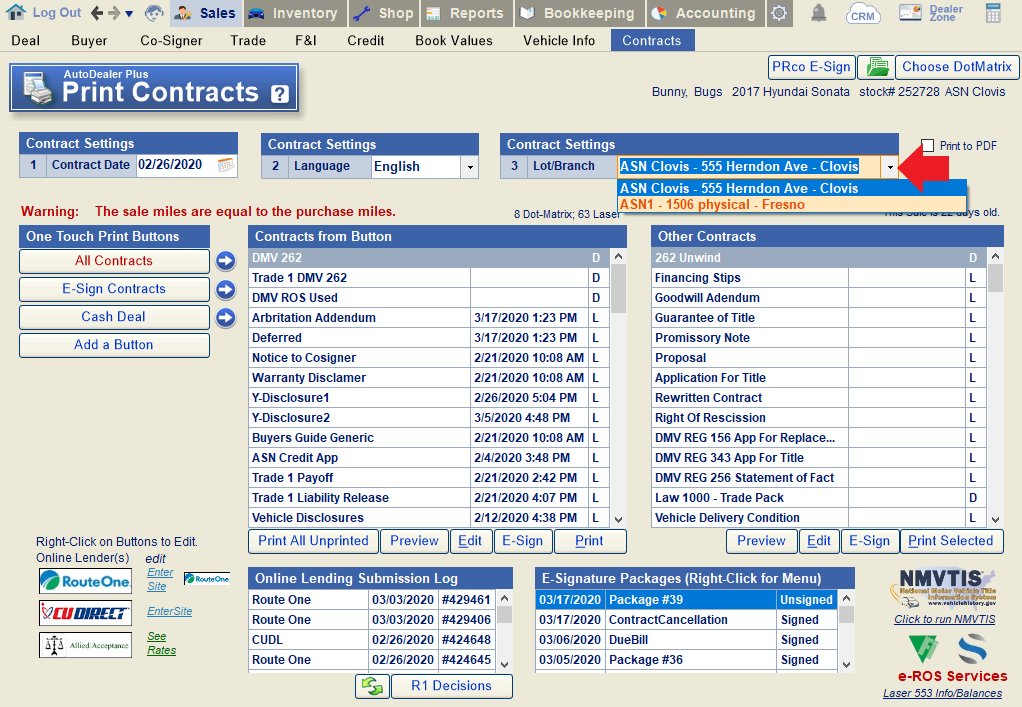Click the blue S e-ROS logo
This screenshot has height=707, width=1022.
click(x=972, y=649)
